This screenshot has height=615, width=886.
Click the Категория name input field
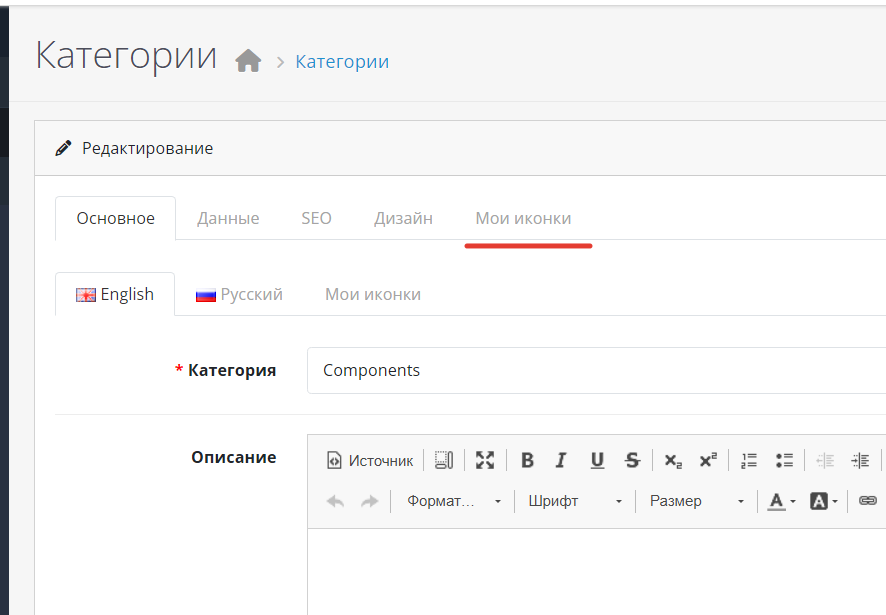[596, 370]
